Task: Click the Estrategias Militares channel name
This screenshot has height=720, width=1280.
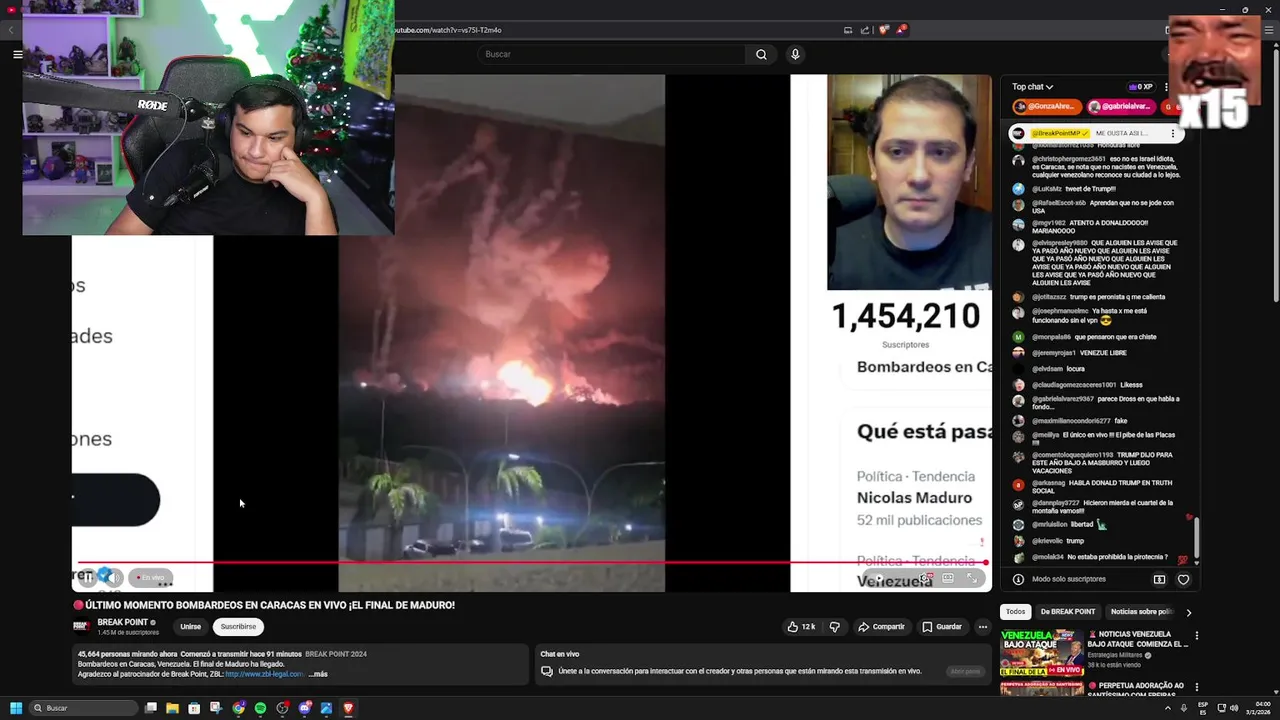Action: click(1115, 655)
